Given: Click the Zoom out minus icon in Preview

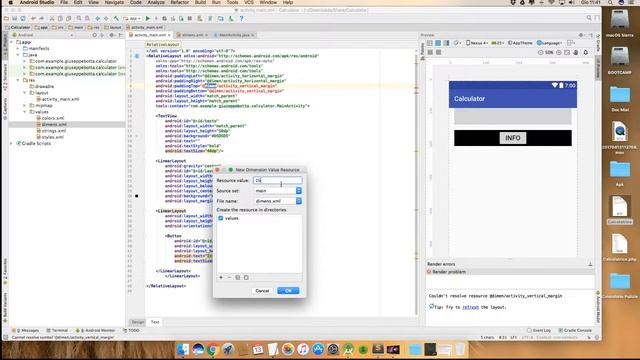Looking at the screenshot, I should click(x=540, y=52).
